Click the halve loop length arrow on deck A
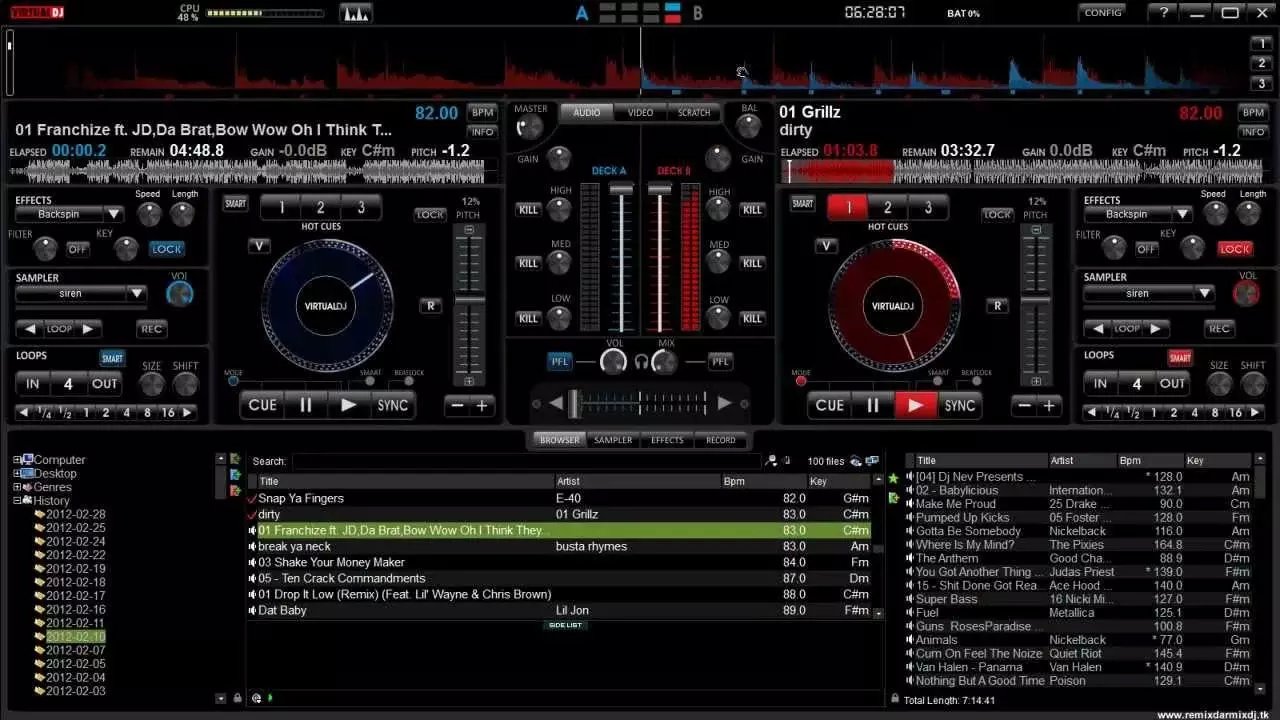 point(23,412)
